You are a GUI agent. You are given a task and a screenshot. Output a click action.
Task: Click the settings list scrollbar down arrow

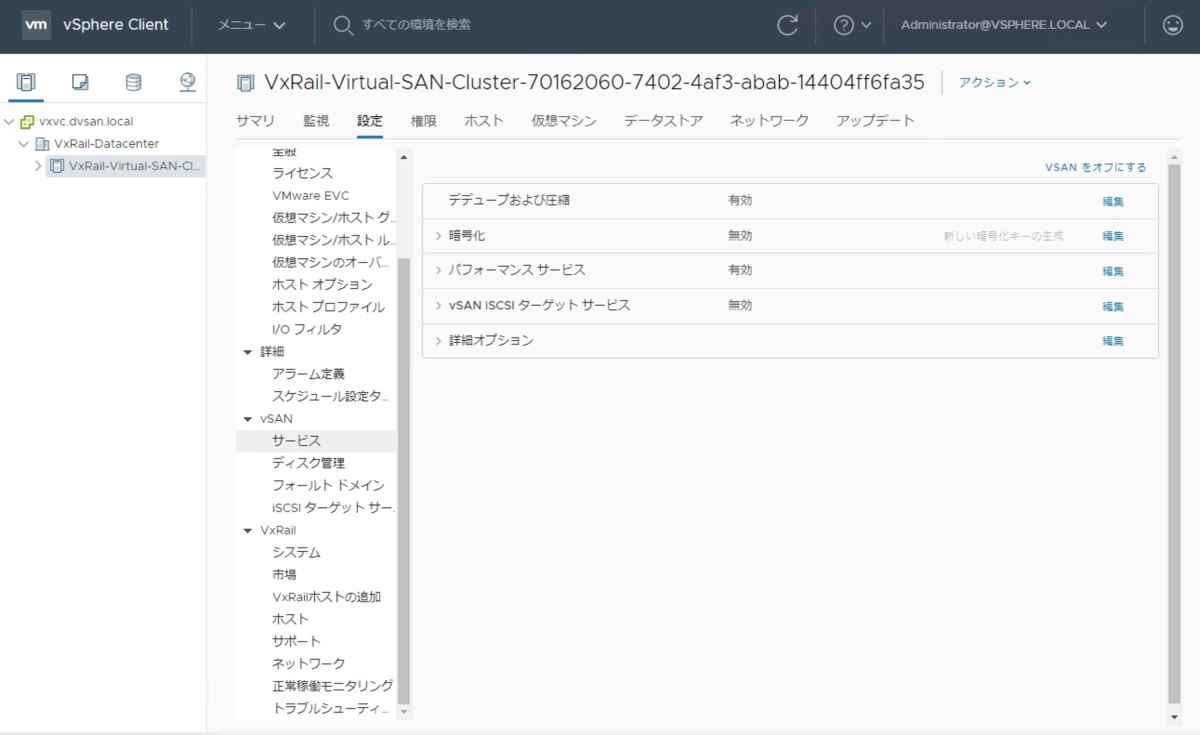tap(404, 711)
